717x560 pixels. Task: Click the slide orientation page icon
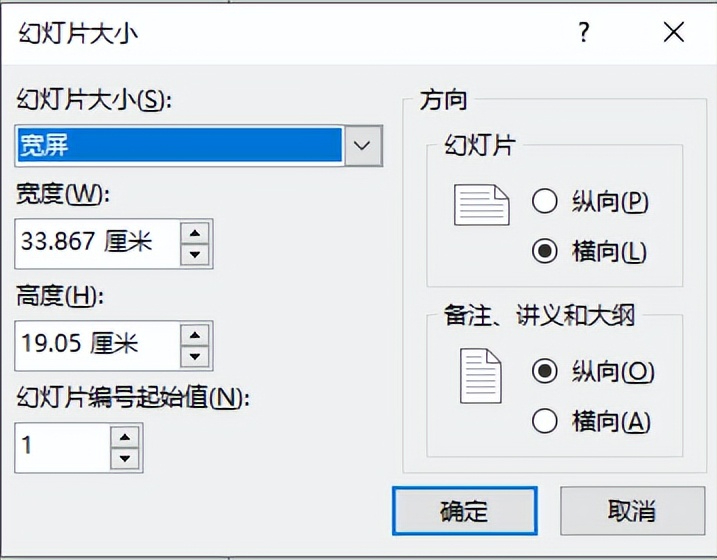tap(482, 205)
